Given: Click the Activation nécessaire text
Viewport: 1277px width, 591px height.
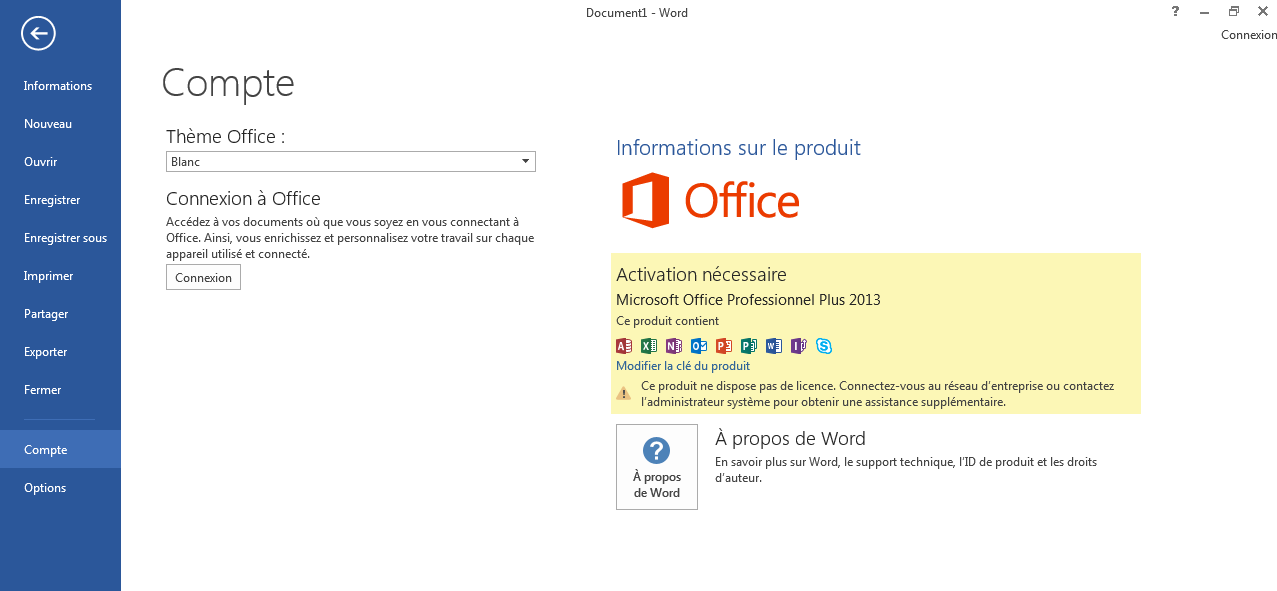Looking at the screenshot, I should 701,274.
